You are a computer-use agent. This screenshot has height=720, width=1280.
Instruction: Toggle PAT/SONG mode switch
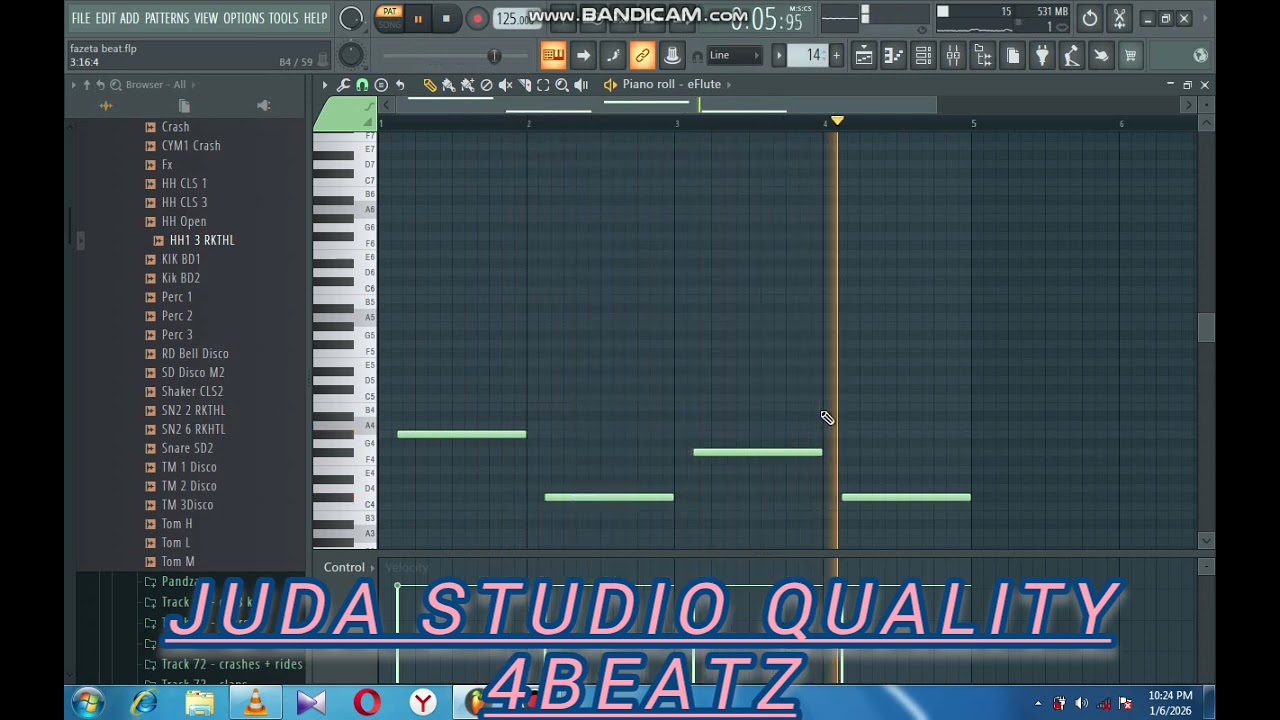point(389,18)
